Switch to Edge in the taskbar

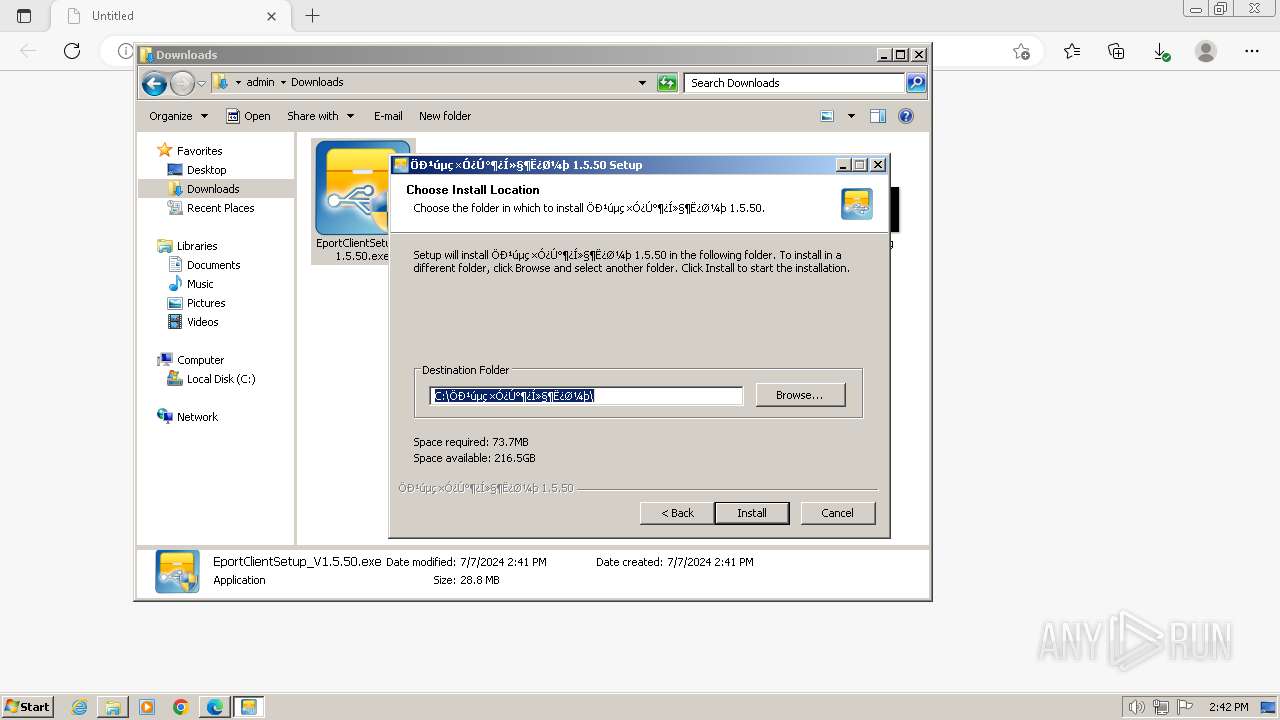pos(215,707)
